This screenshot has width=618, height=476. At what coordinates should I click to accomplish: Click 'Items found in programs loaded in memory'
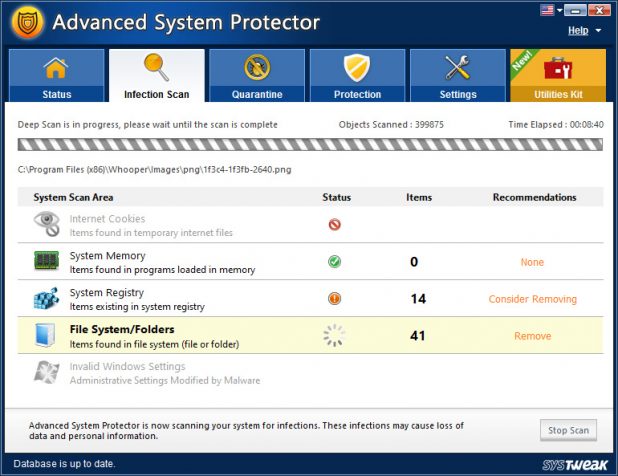[x=162, y=270]
